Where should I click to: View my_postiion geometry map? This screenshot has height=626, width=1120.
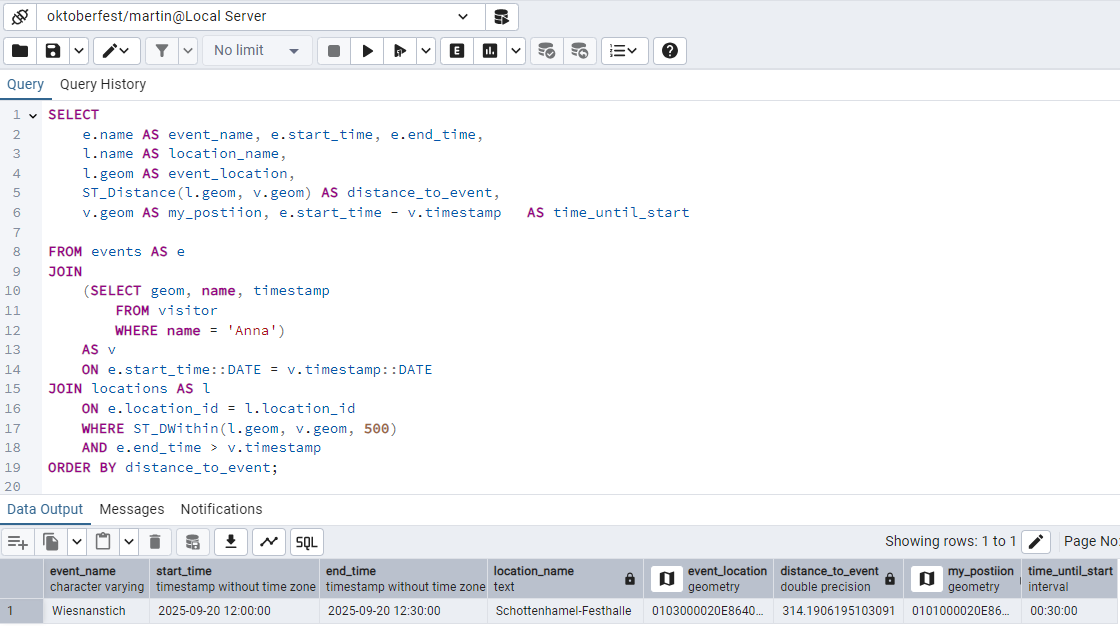pyautogui.click(x=926, y=579)
